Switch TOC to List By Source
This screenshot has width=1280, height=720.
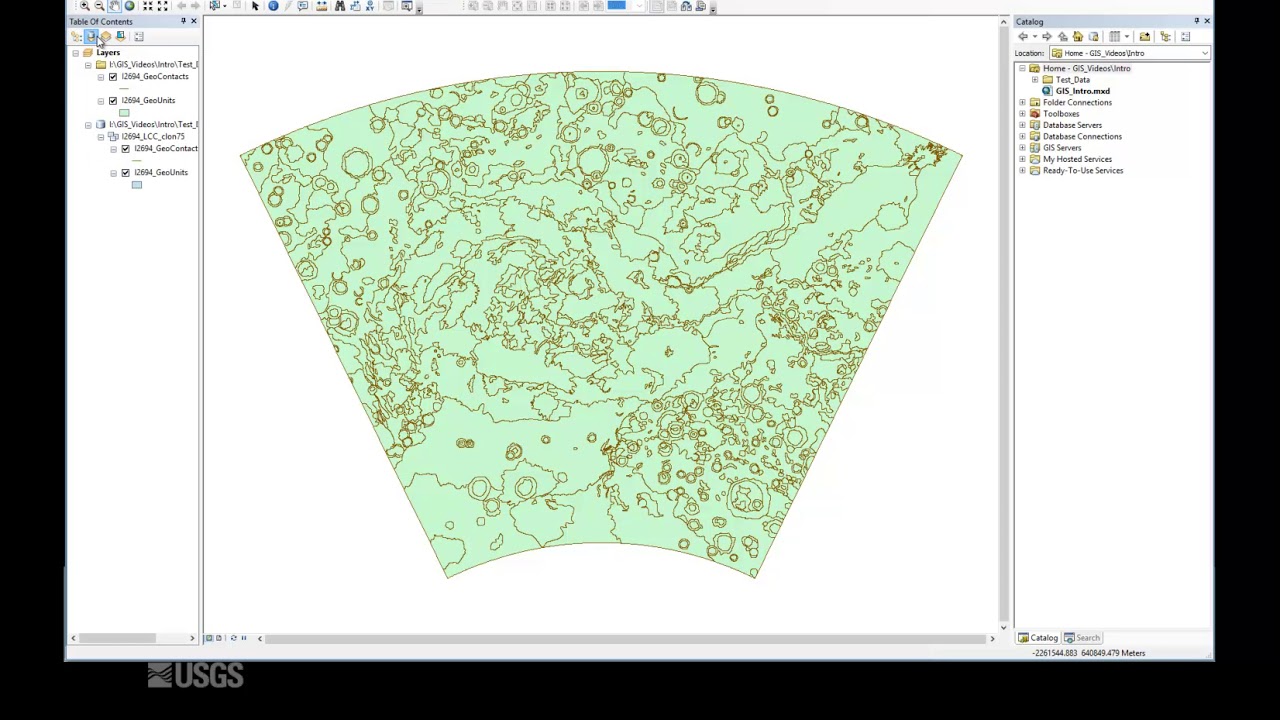(91, 37)
